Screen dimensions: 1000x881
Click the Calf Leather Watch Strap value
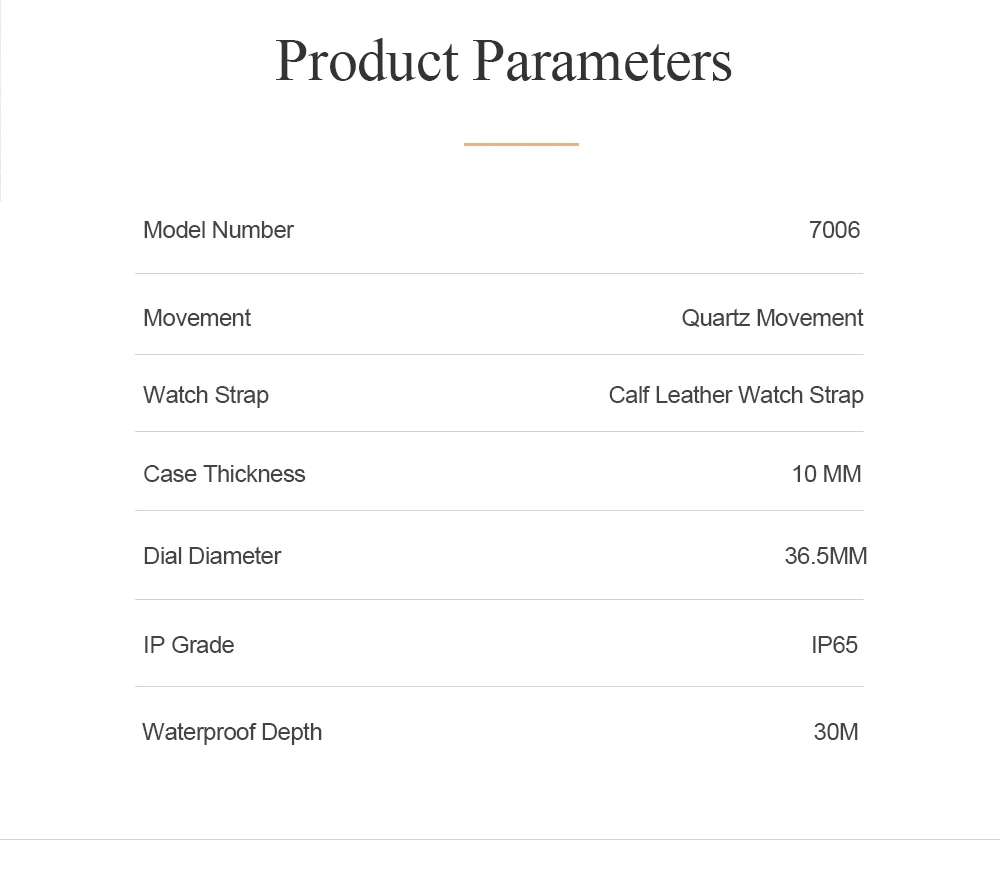736,395
